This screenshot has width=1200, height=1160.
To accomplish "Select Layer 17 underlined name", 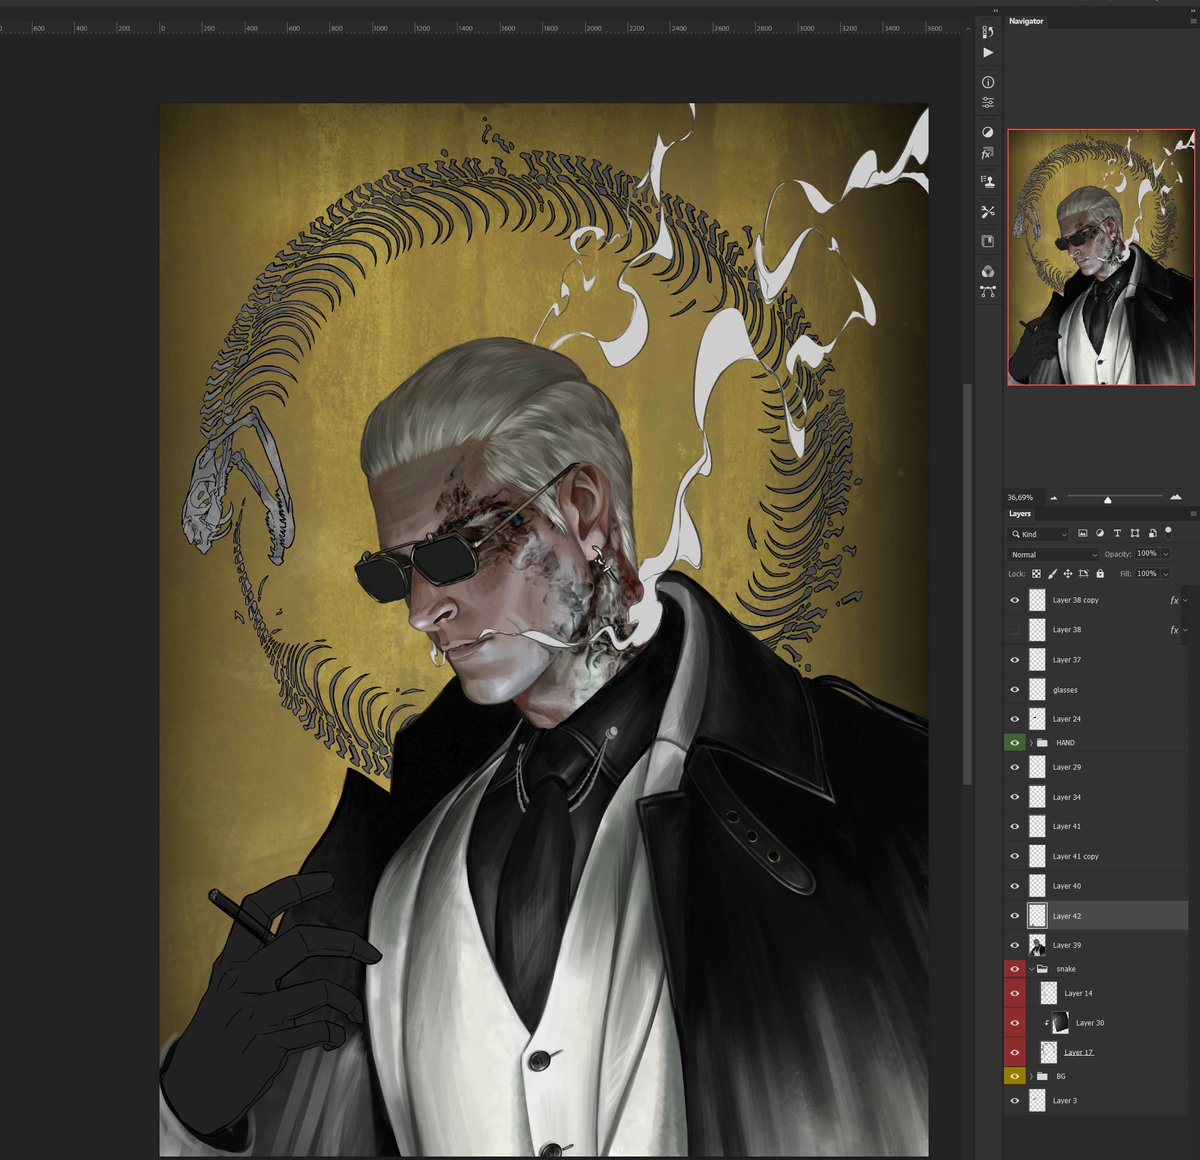I will click(x=1079, y=1053).
